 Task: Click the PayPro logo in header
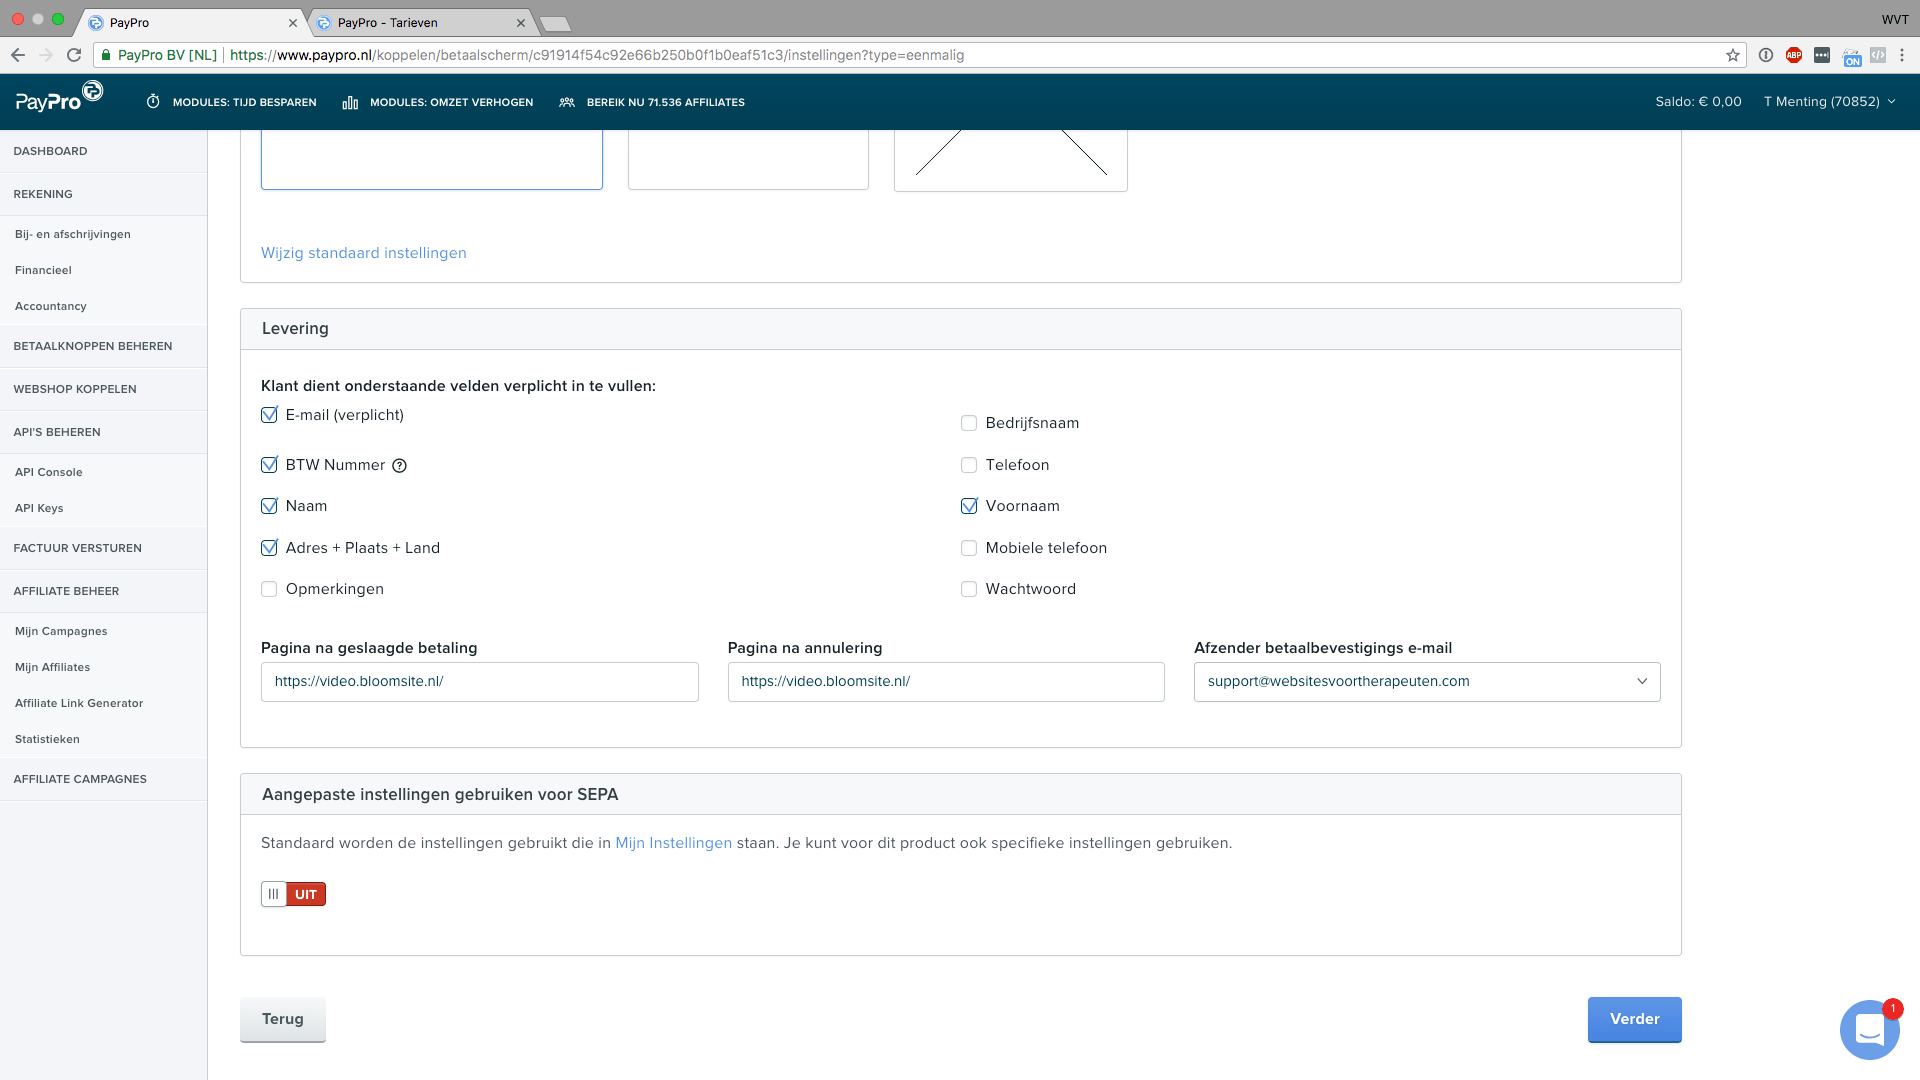(59, 97)
